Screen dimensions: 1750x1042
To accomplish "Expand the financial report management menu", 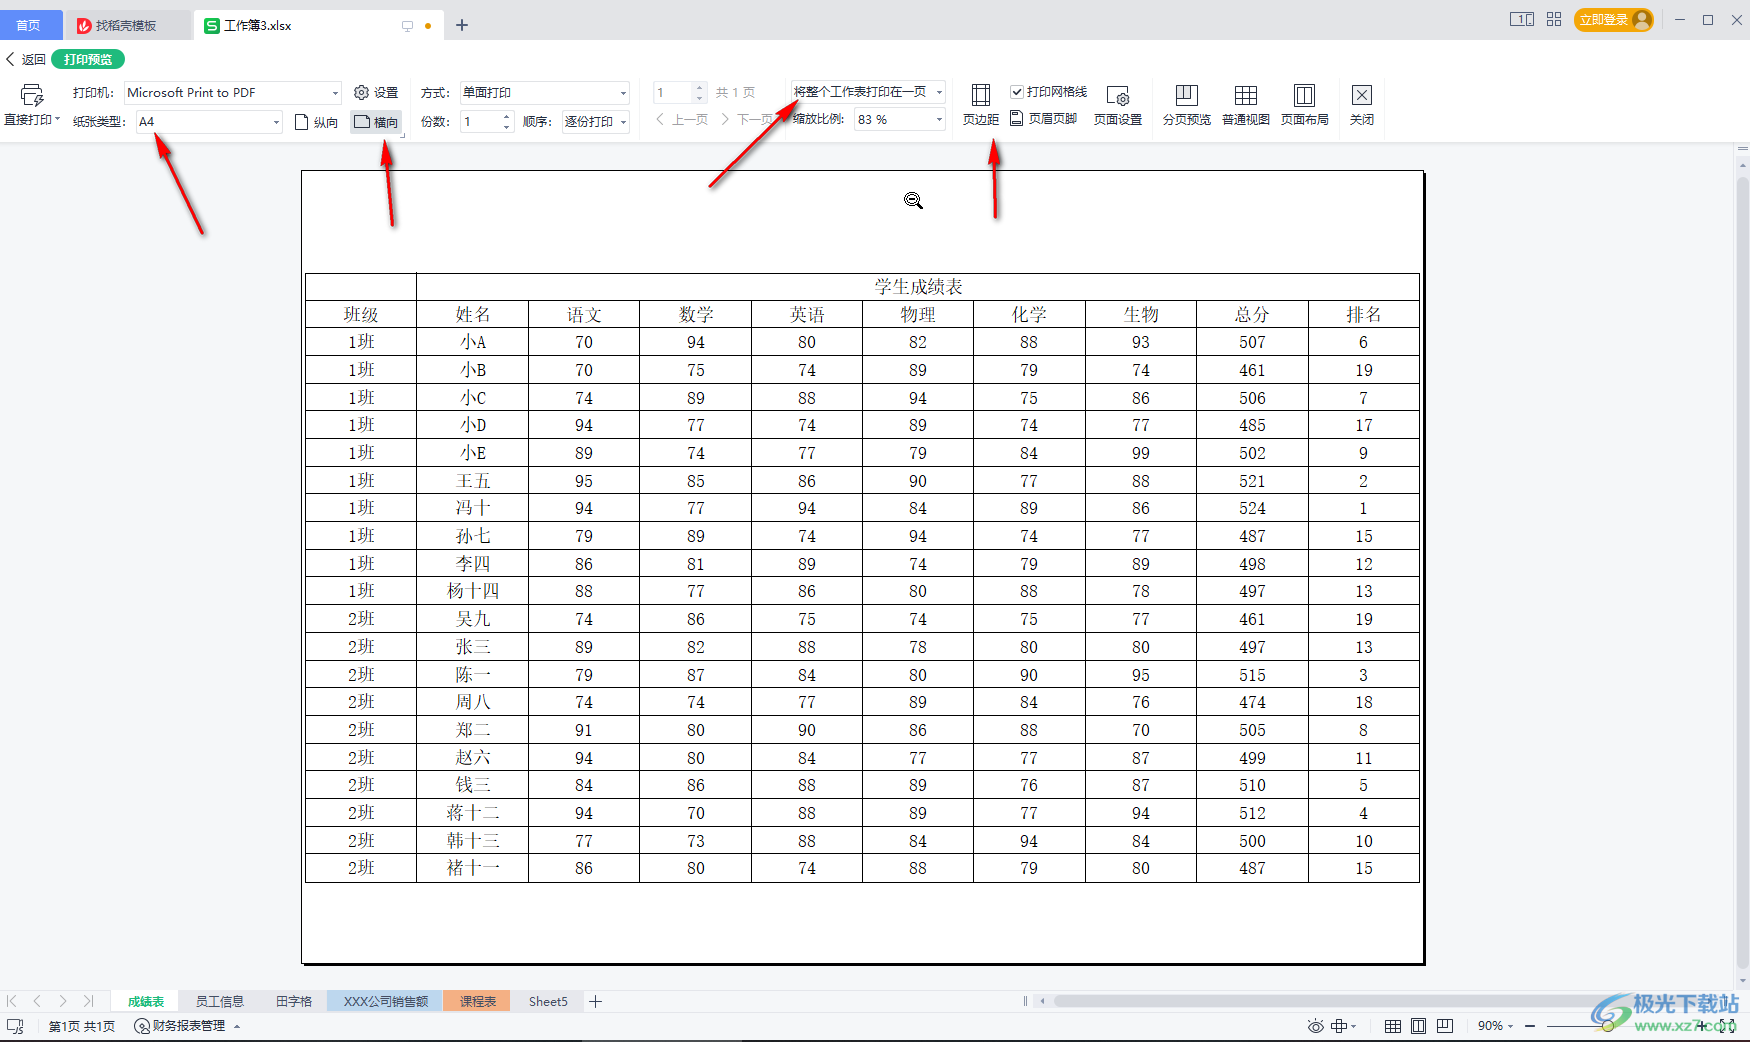I will pos(188,1026).
